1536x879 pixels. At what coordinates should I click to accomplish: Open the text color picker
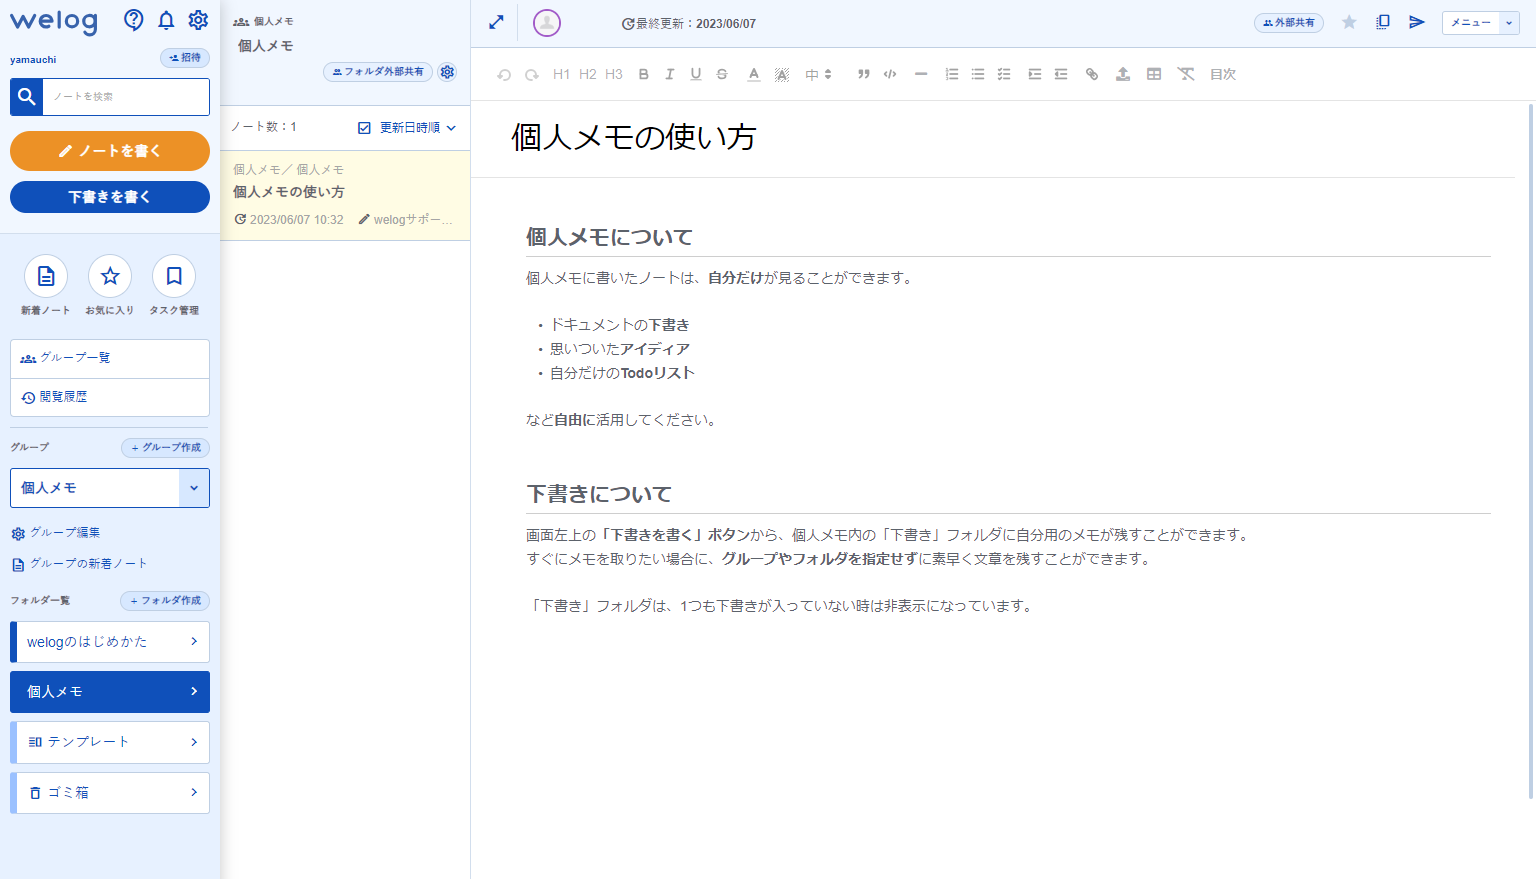pyautogui.click(x=754, y=74)
